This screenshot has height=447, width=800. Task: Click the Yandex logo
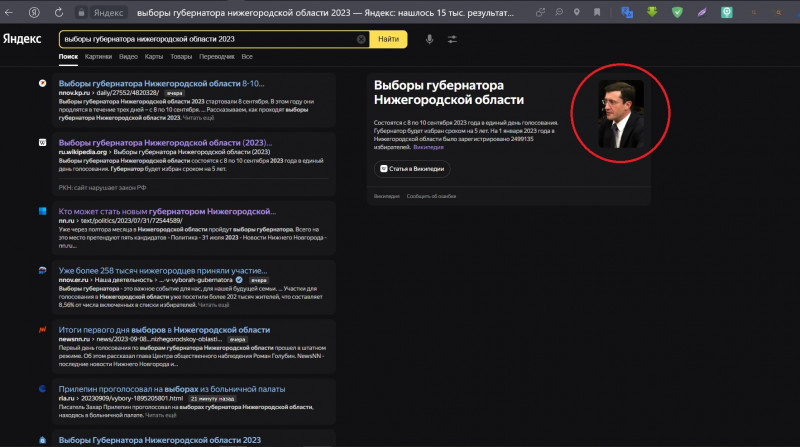point(22,39)
